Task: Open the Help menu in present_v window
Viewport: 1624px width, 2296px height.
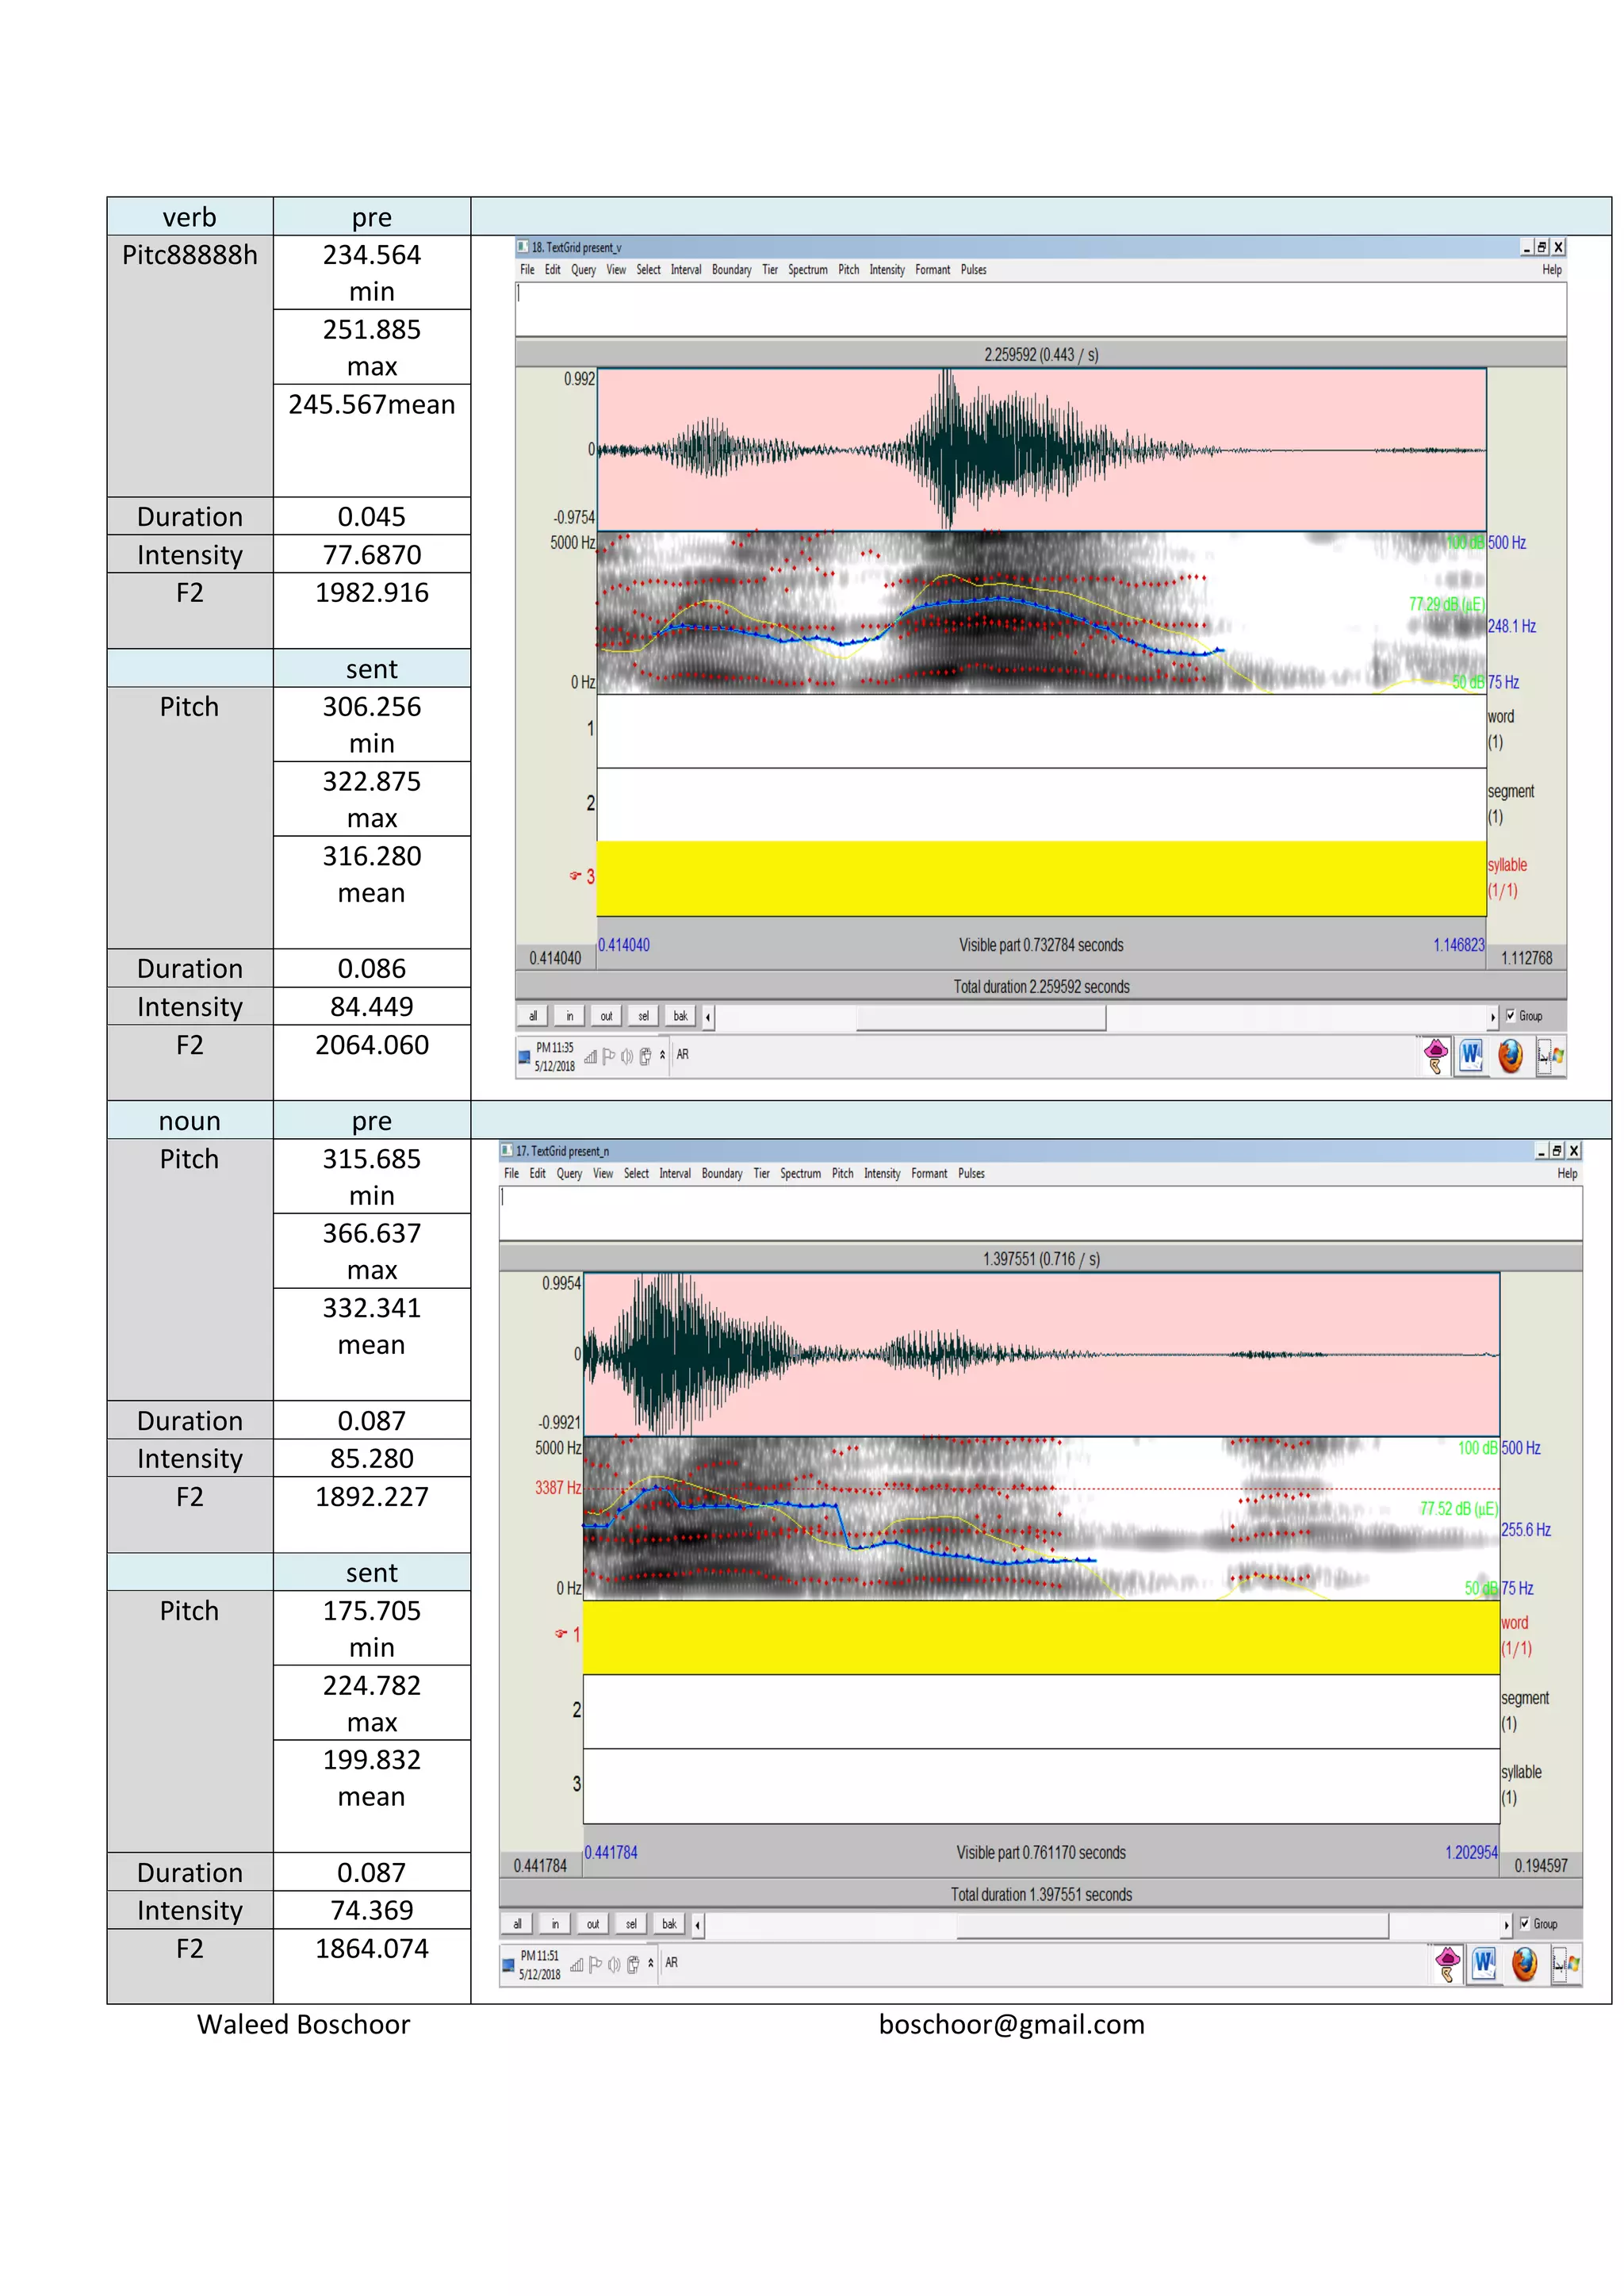Action: [1552, 270]
